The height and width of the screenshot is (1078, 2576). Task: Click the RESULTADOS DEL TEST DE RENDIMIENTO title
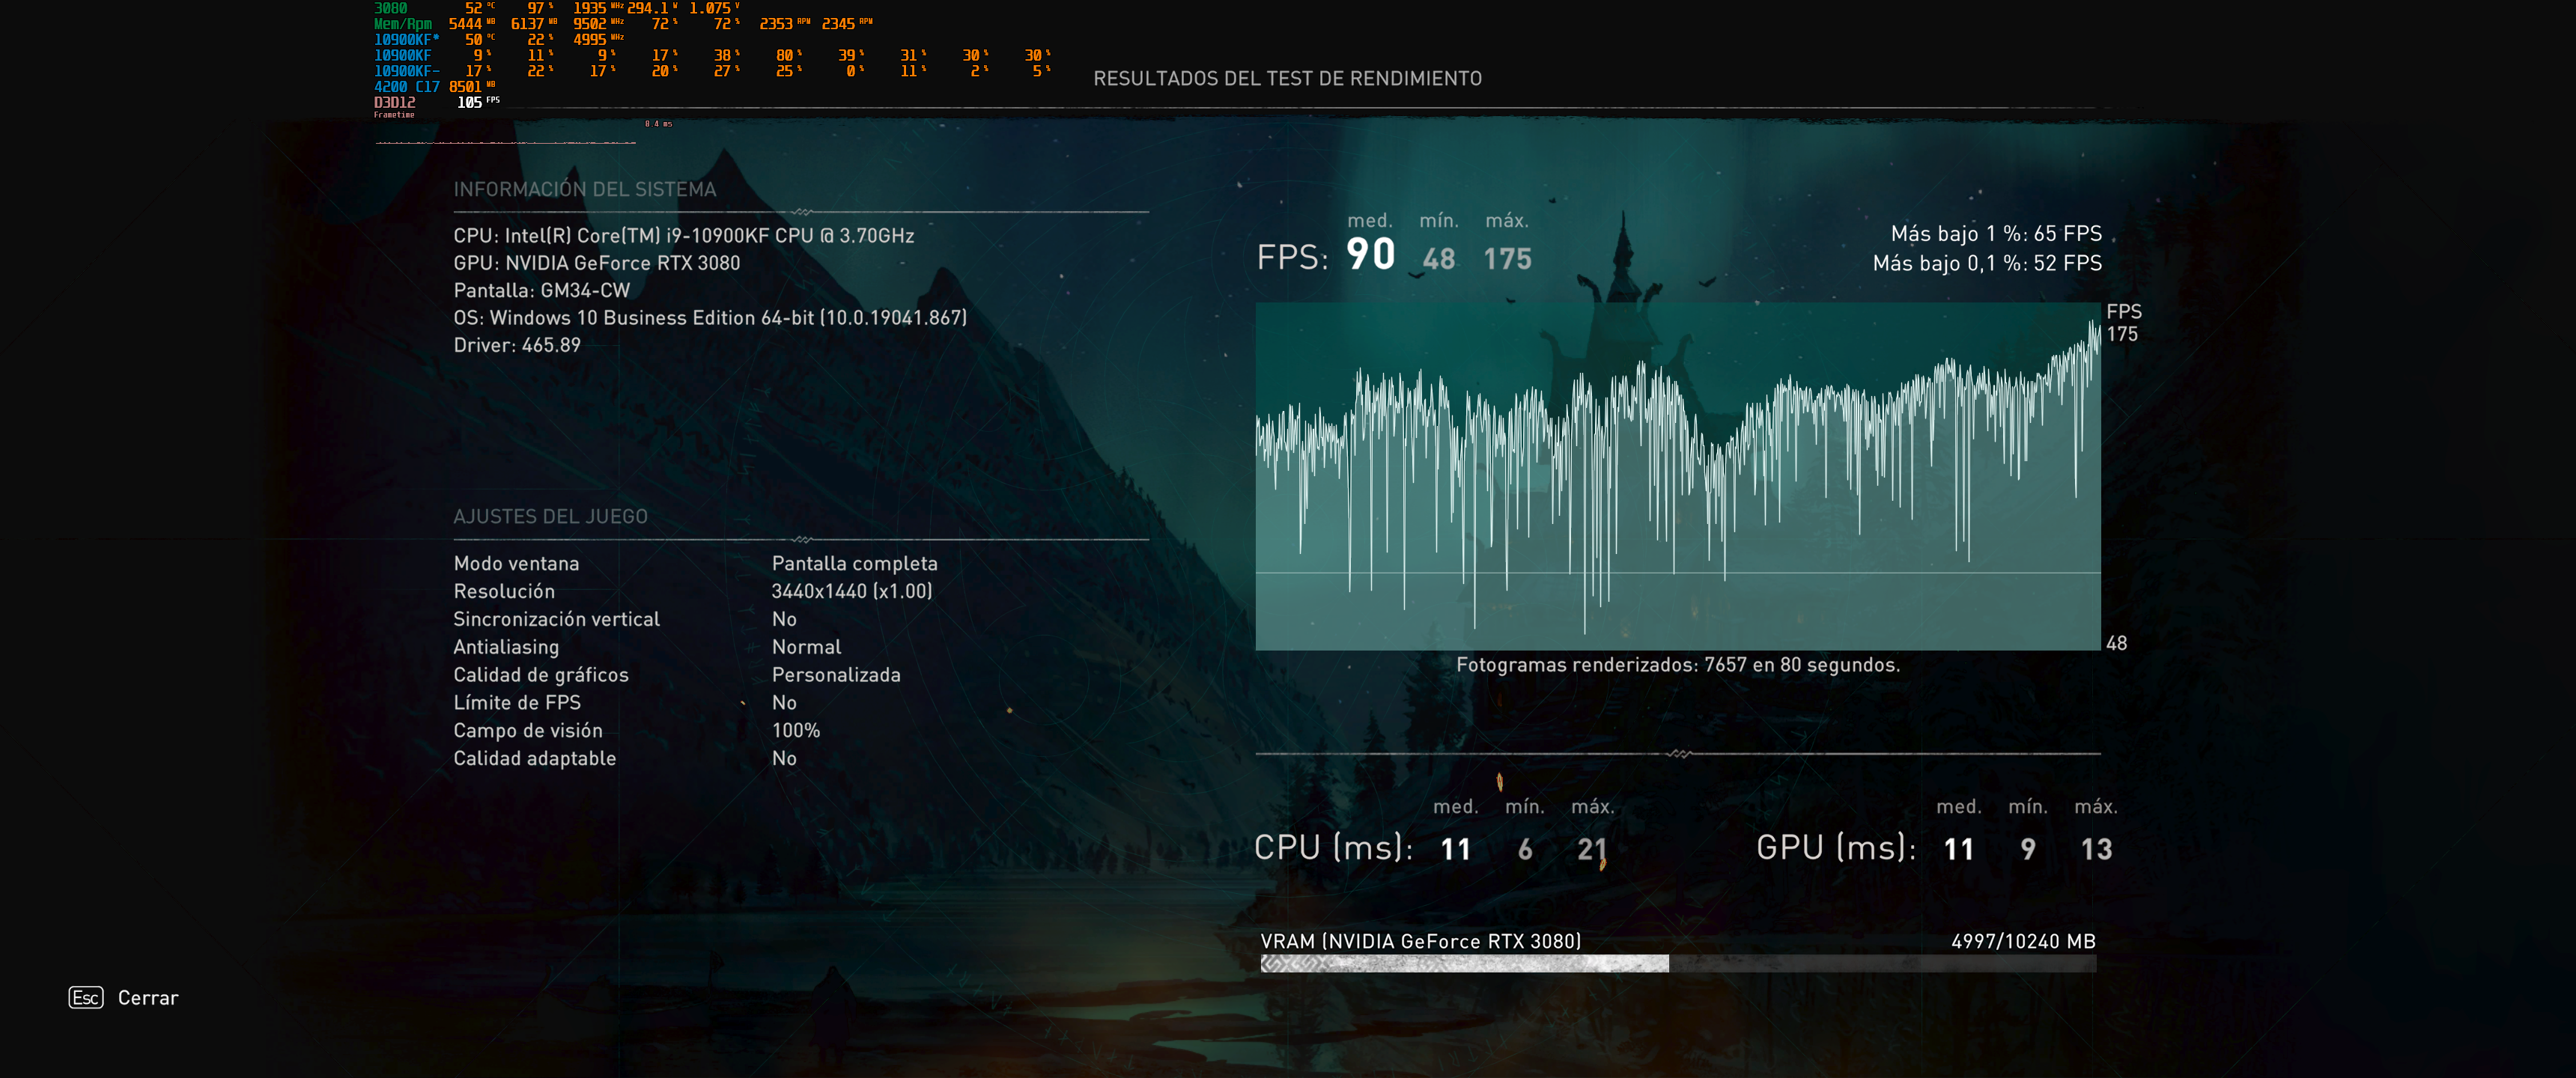click(x=1287, y=79)
